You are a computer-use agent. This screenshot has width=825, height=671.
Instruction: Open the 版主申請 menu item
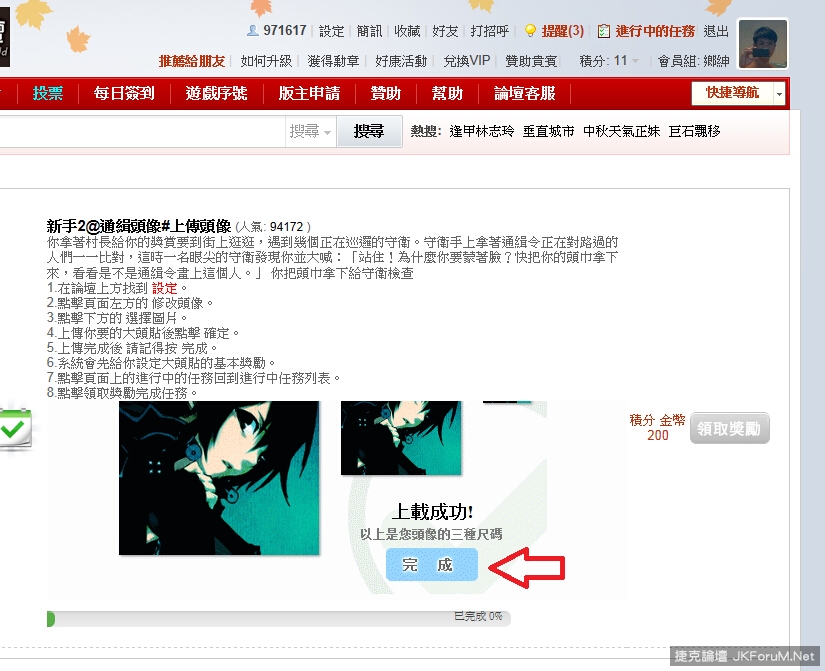[309, 93]
